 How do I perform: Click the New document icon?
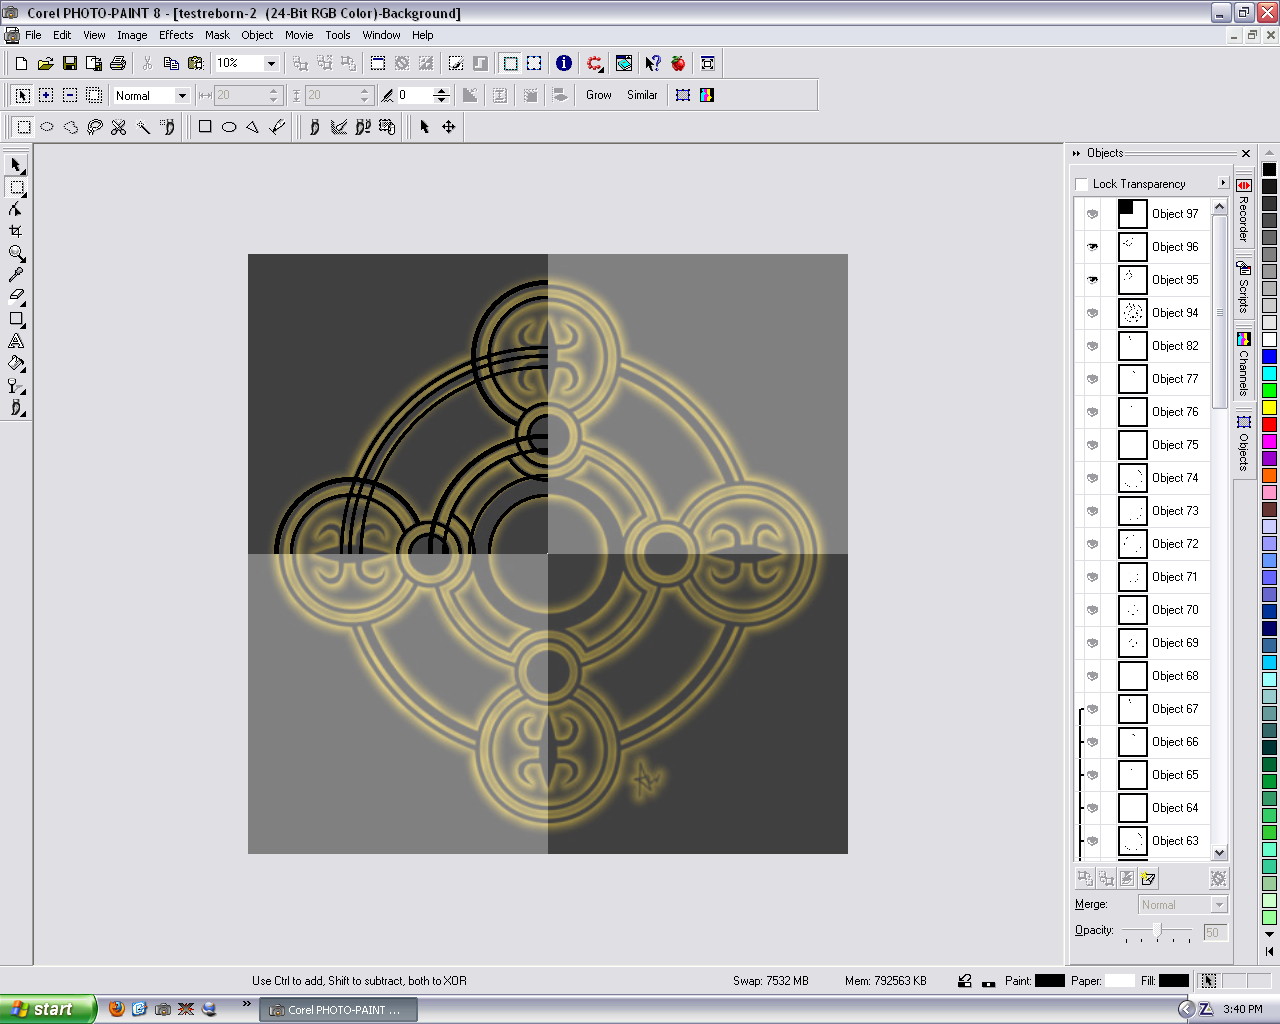pyautogui.click(x=21, y=63)
